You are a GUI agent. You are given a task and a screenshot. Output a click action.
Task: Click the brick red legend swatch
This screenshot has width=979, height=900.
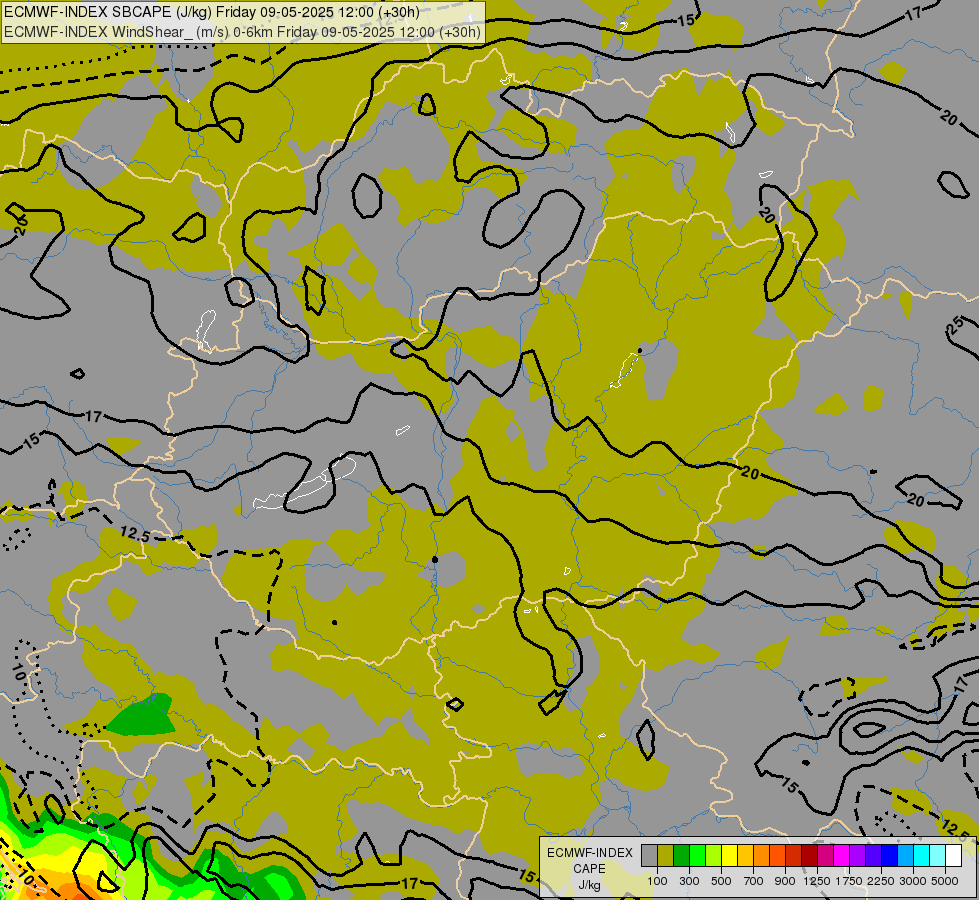click(x=794, y=856)
